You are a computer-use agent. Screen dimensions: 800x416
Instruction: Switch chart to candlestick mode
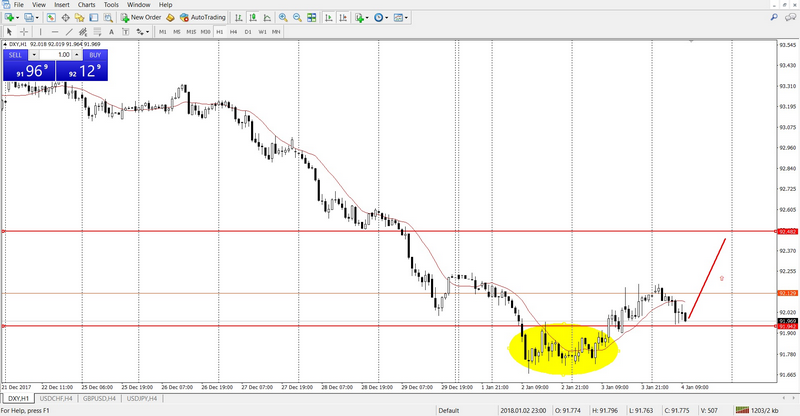coord(253,18)
